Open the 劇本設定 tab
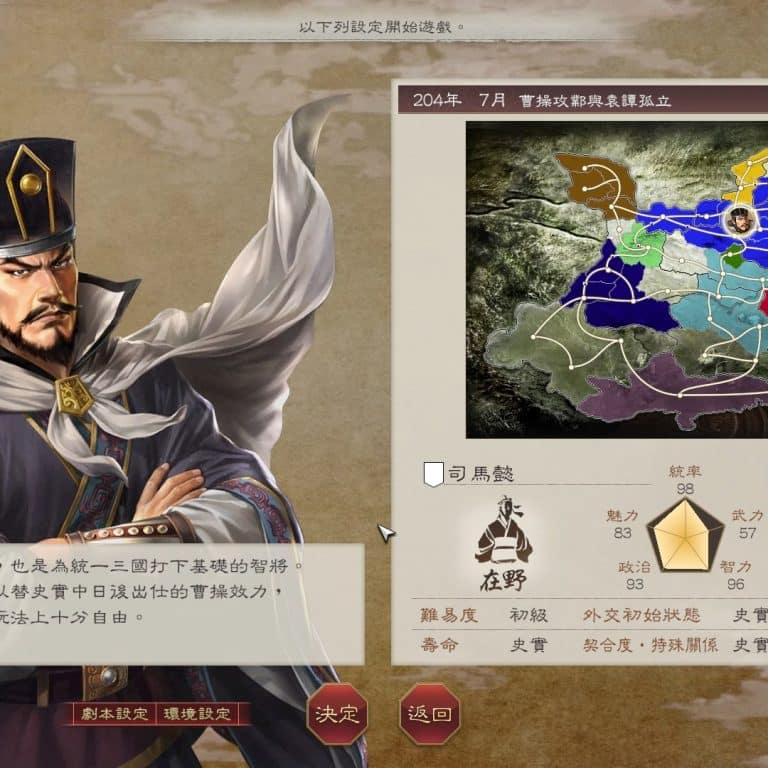Viewport: 768px width, 768px height. tap(114, 714)
